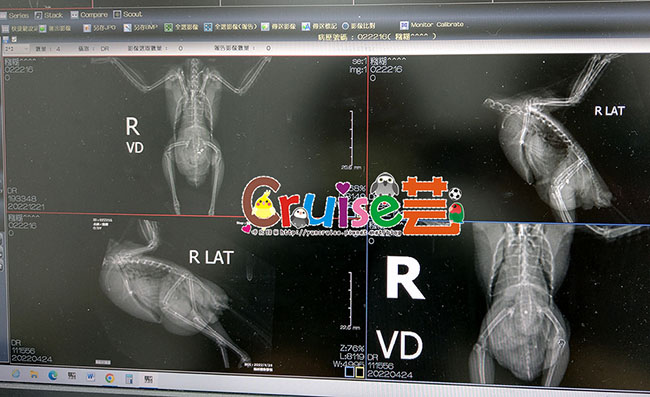Click the yellow square indicator near W:4995

point(360,373)
